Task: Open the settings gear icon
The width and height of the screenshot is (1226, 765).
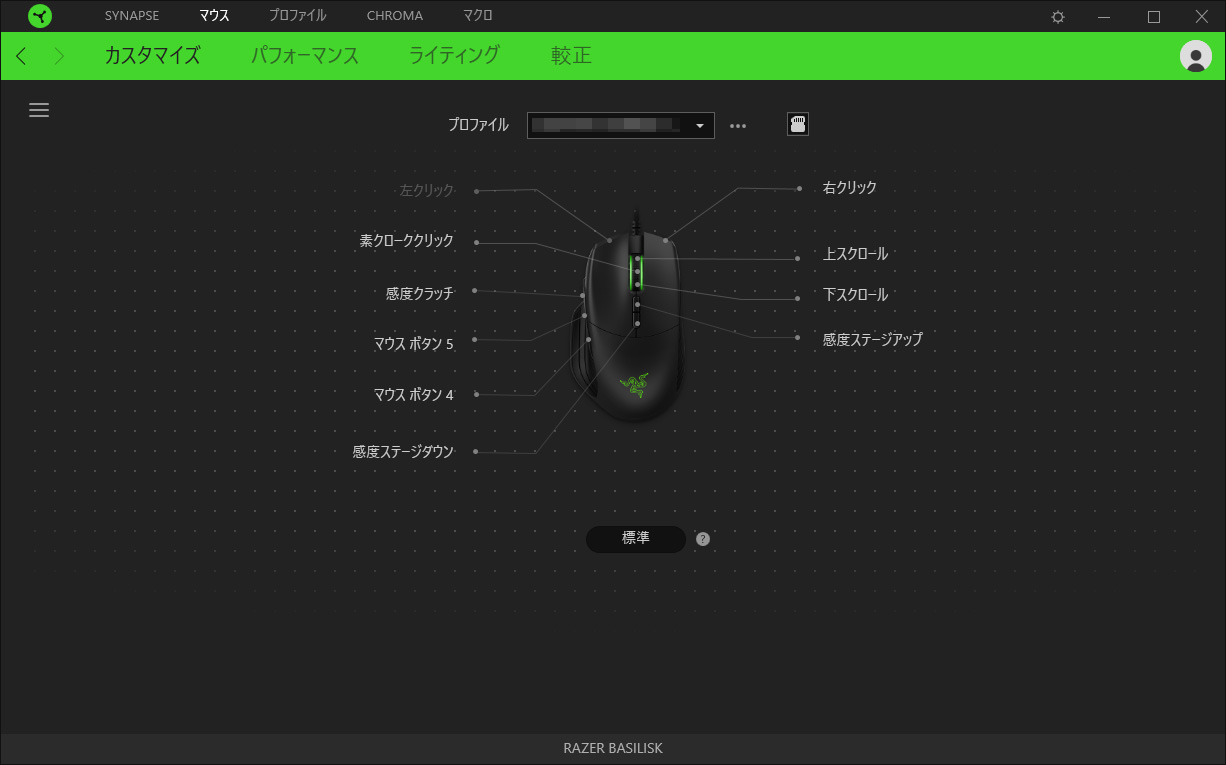Action: coord(1058,17)
